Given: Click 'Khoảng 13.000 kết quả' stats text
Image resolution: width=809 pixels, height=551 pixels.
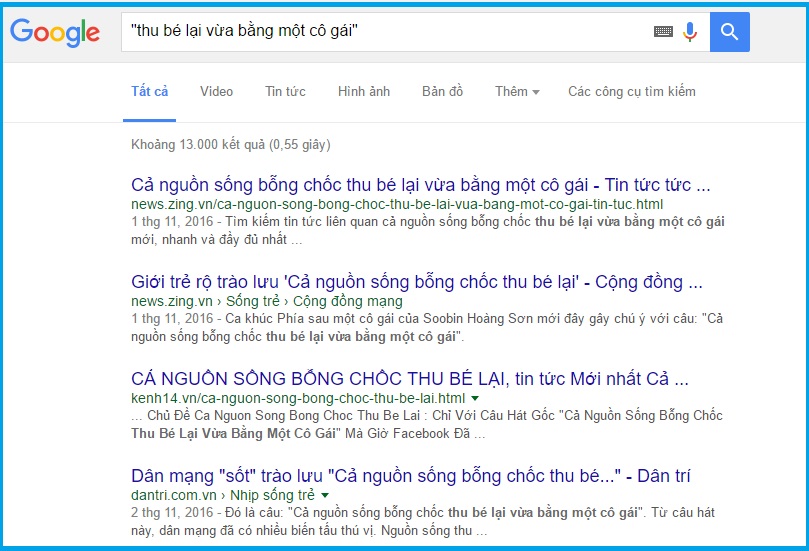Looking at the screenshot, I should pos(231,144).
